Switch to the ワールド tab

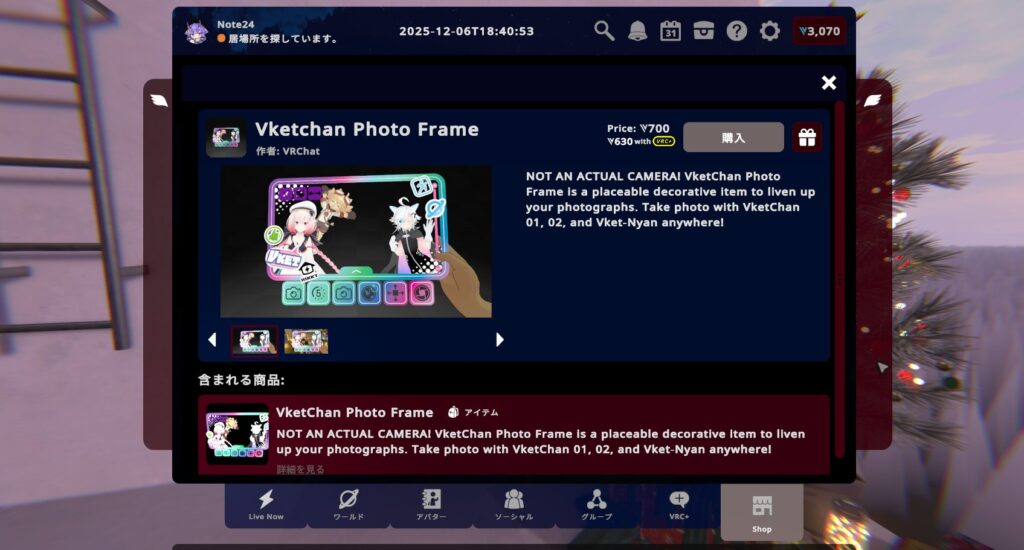coord(349,506)
